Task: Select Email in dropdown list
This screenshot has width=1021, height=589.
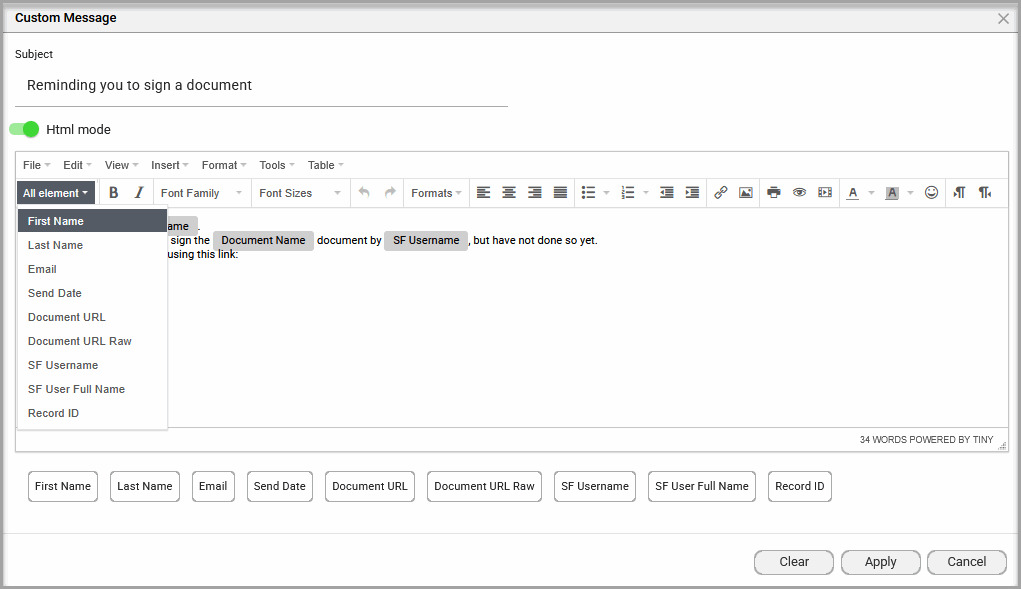Action: (92, 269)
